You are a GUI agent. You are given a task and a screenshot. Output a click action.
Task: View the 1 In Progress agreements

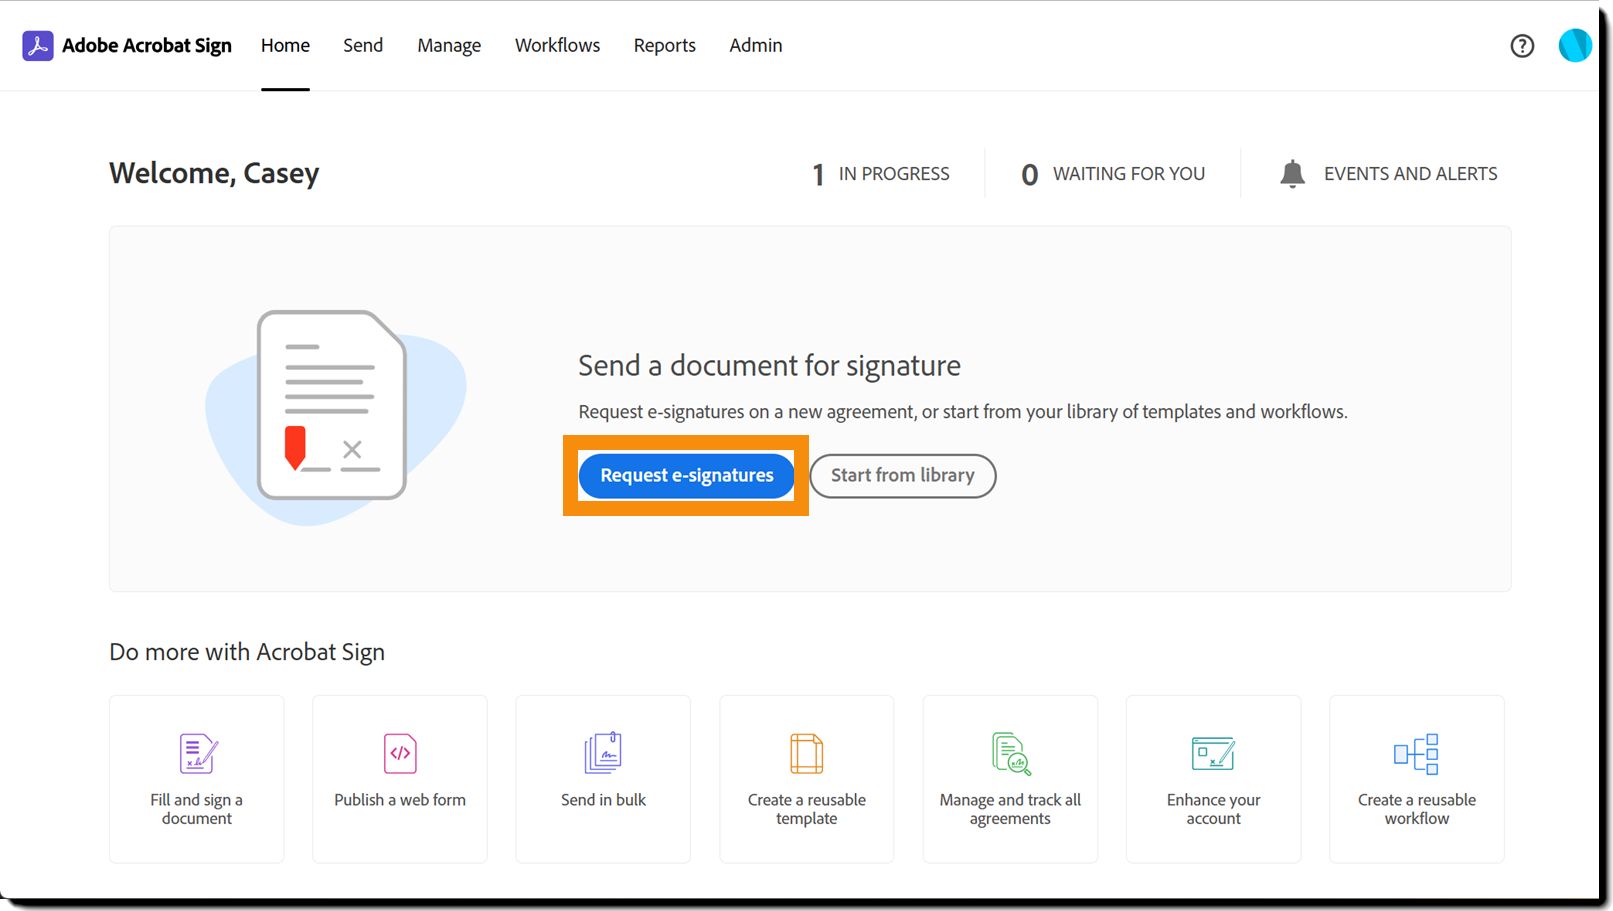(881, 174)
